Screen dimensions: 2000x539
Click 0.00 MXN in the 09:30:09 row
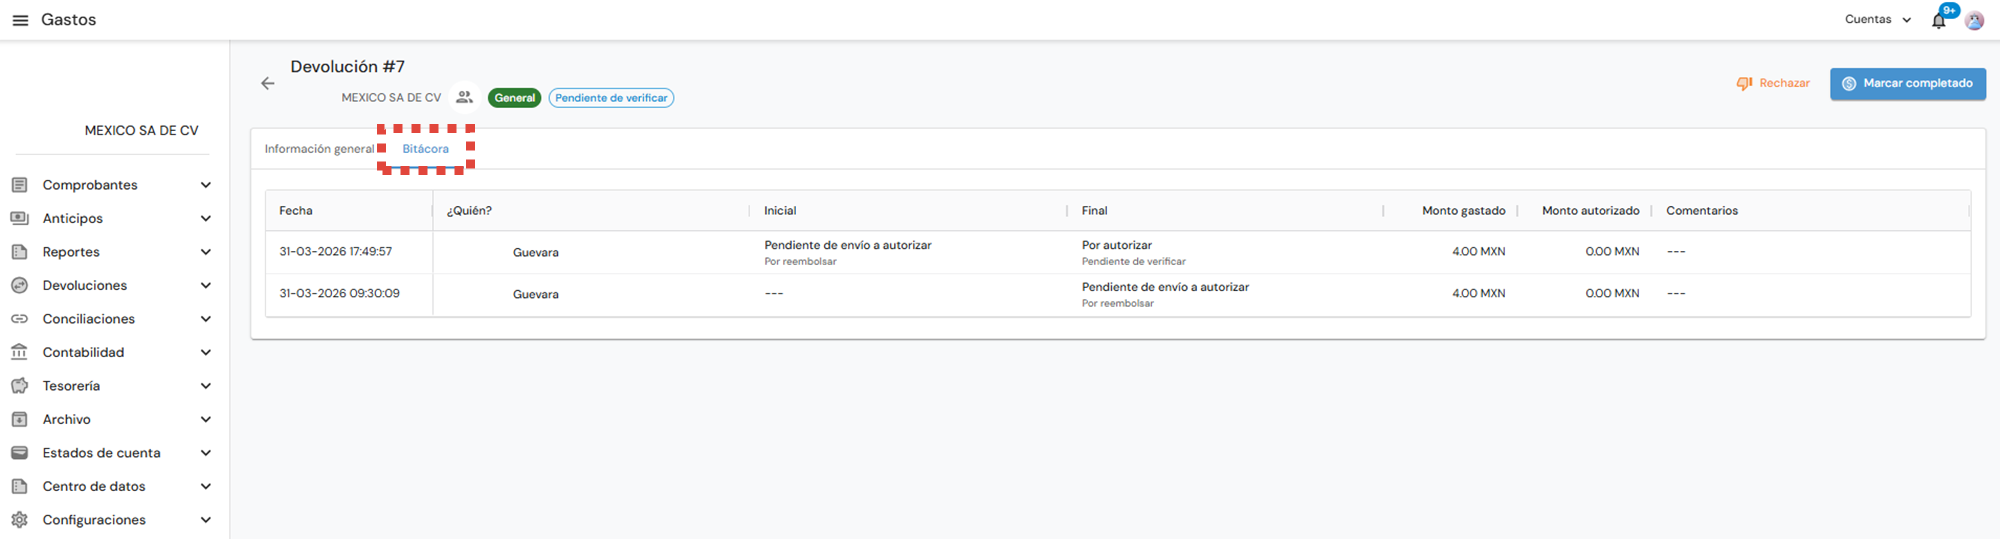point(1612,294)
